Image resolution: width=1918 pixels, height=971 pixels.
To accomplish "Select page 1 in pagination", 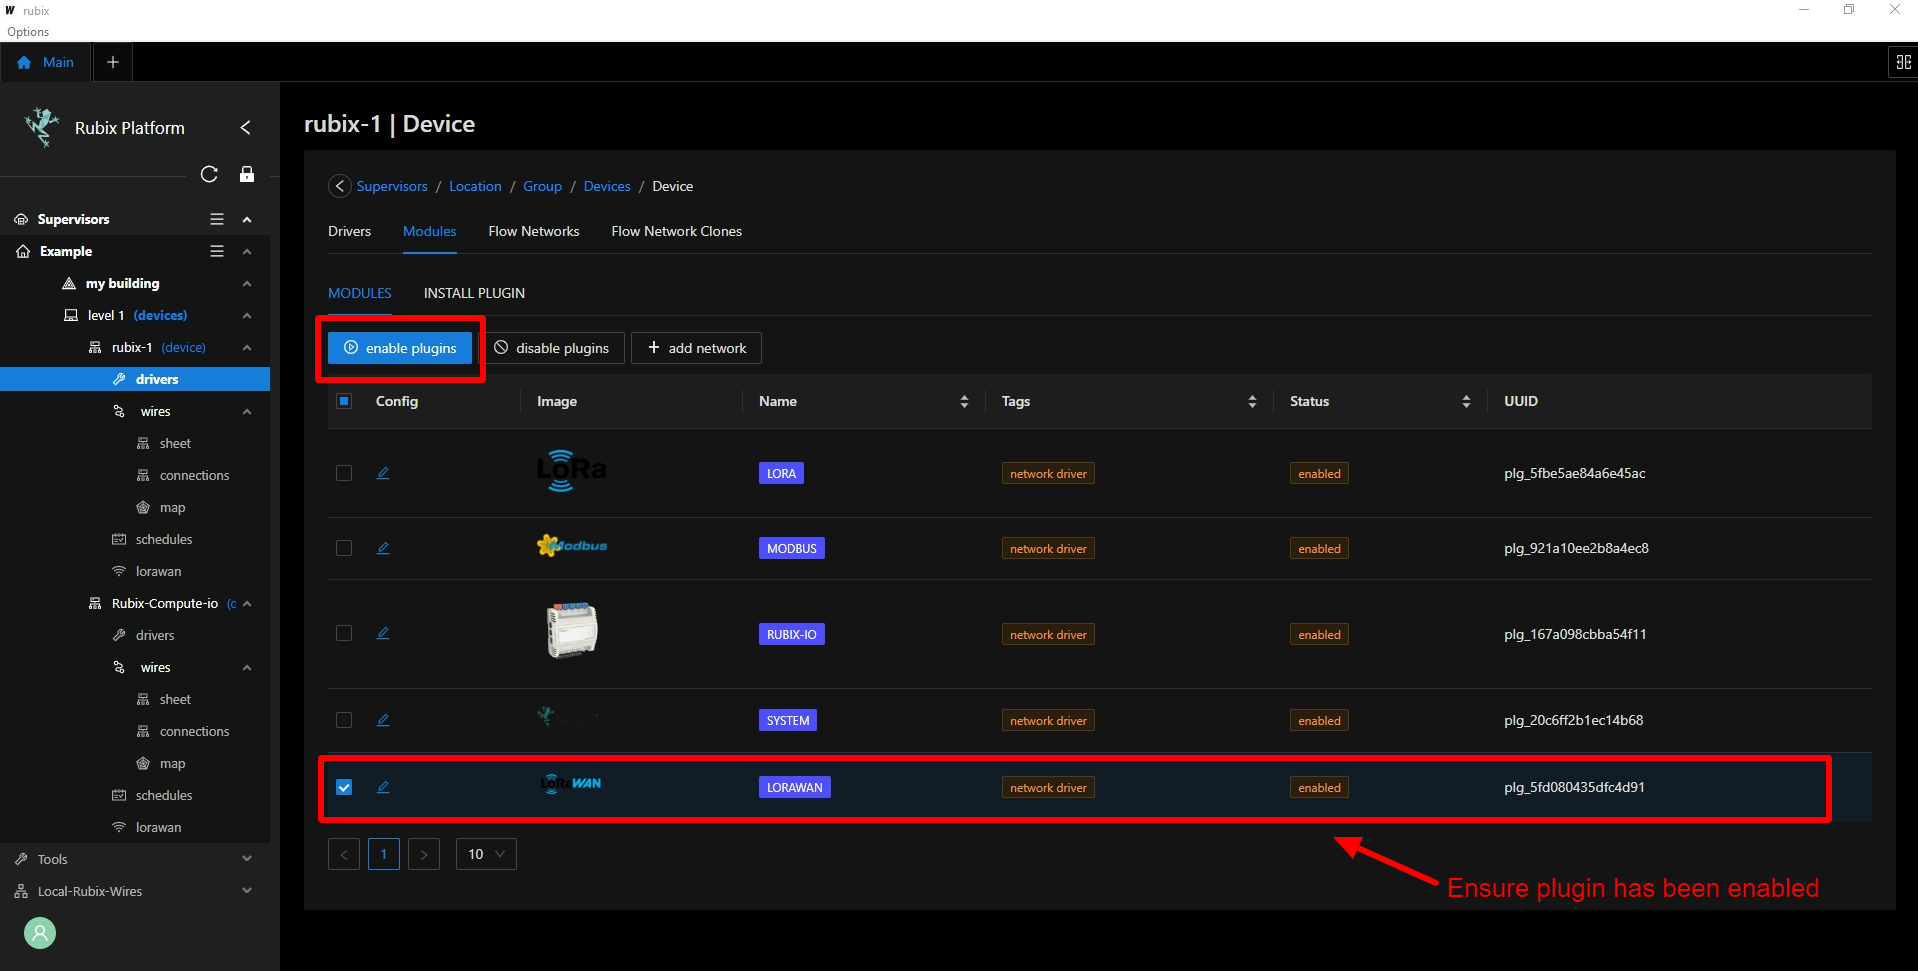I will point(384,854).
